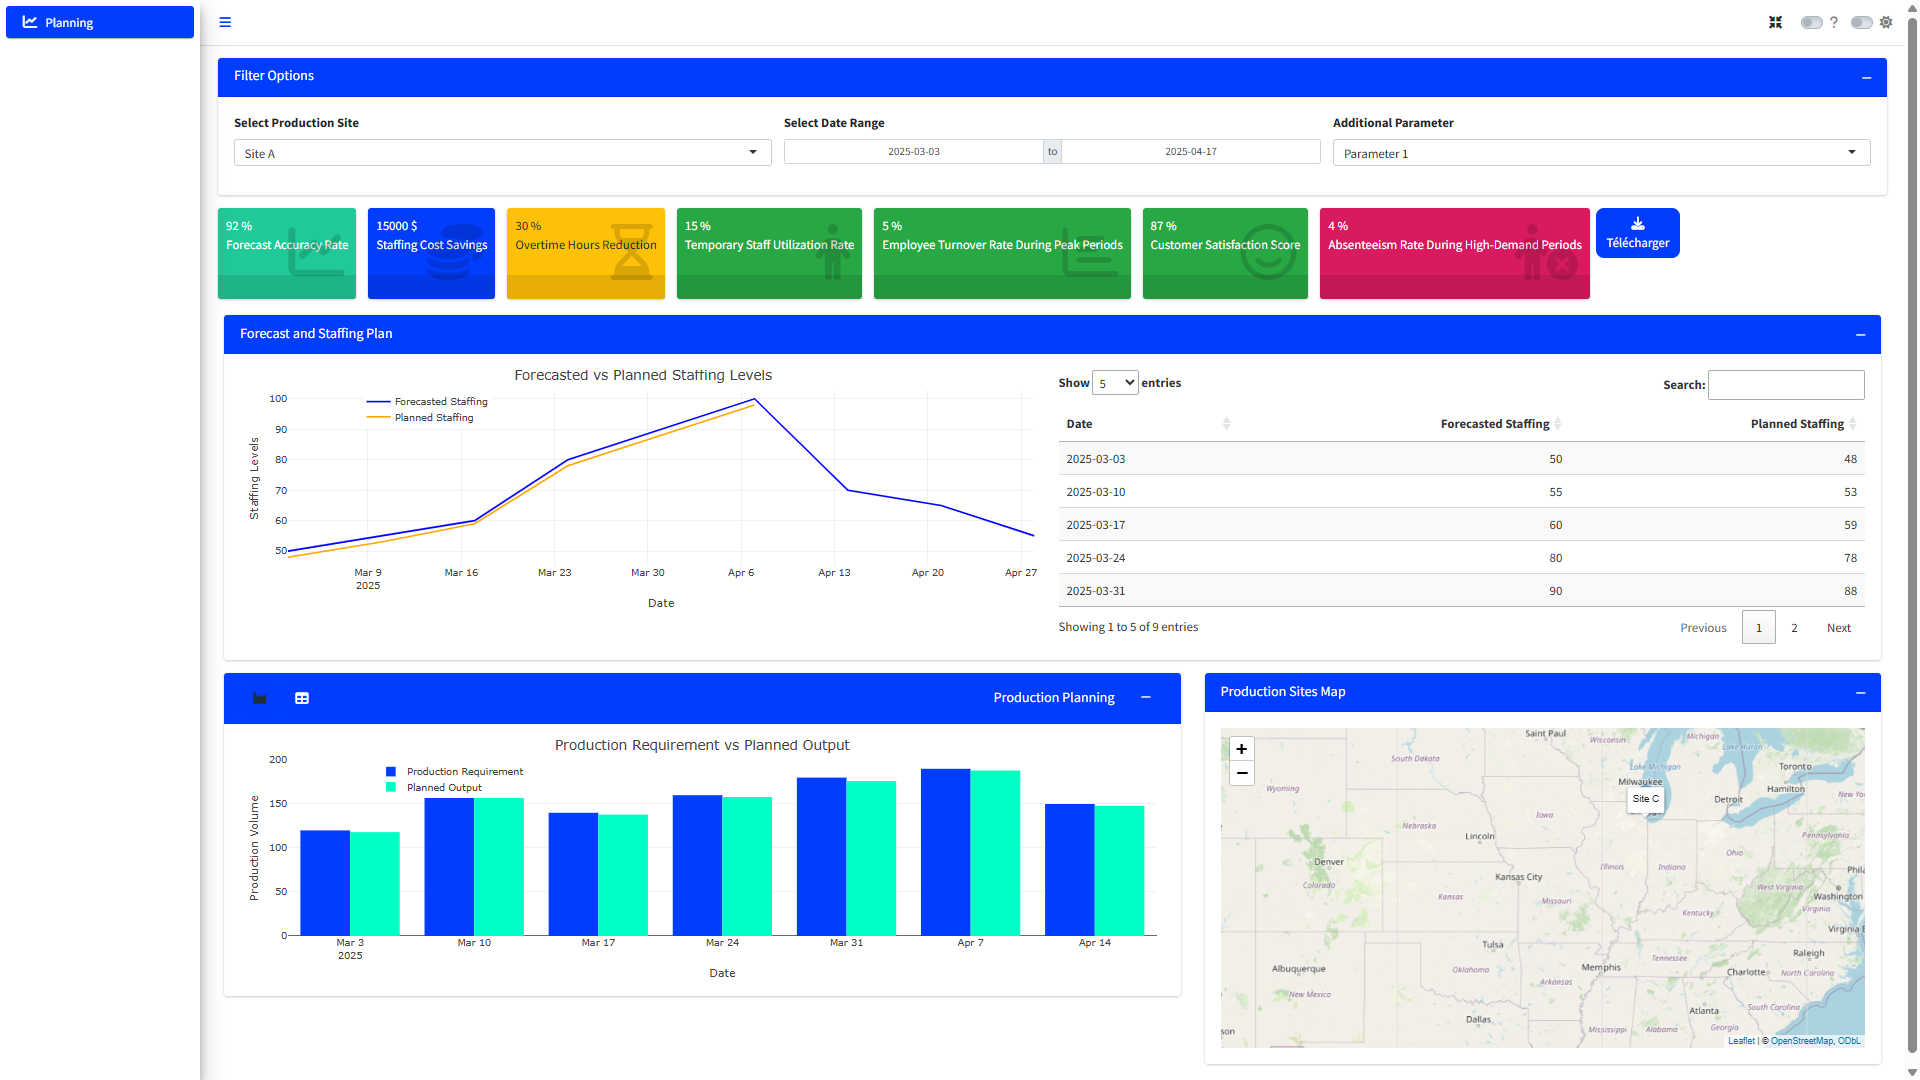
Task: Go to page 2 of table
Action: tap(1794, 628)
